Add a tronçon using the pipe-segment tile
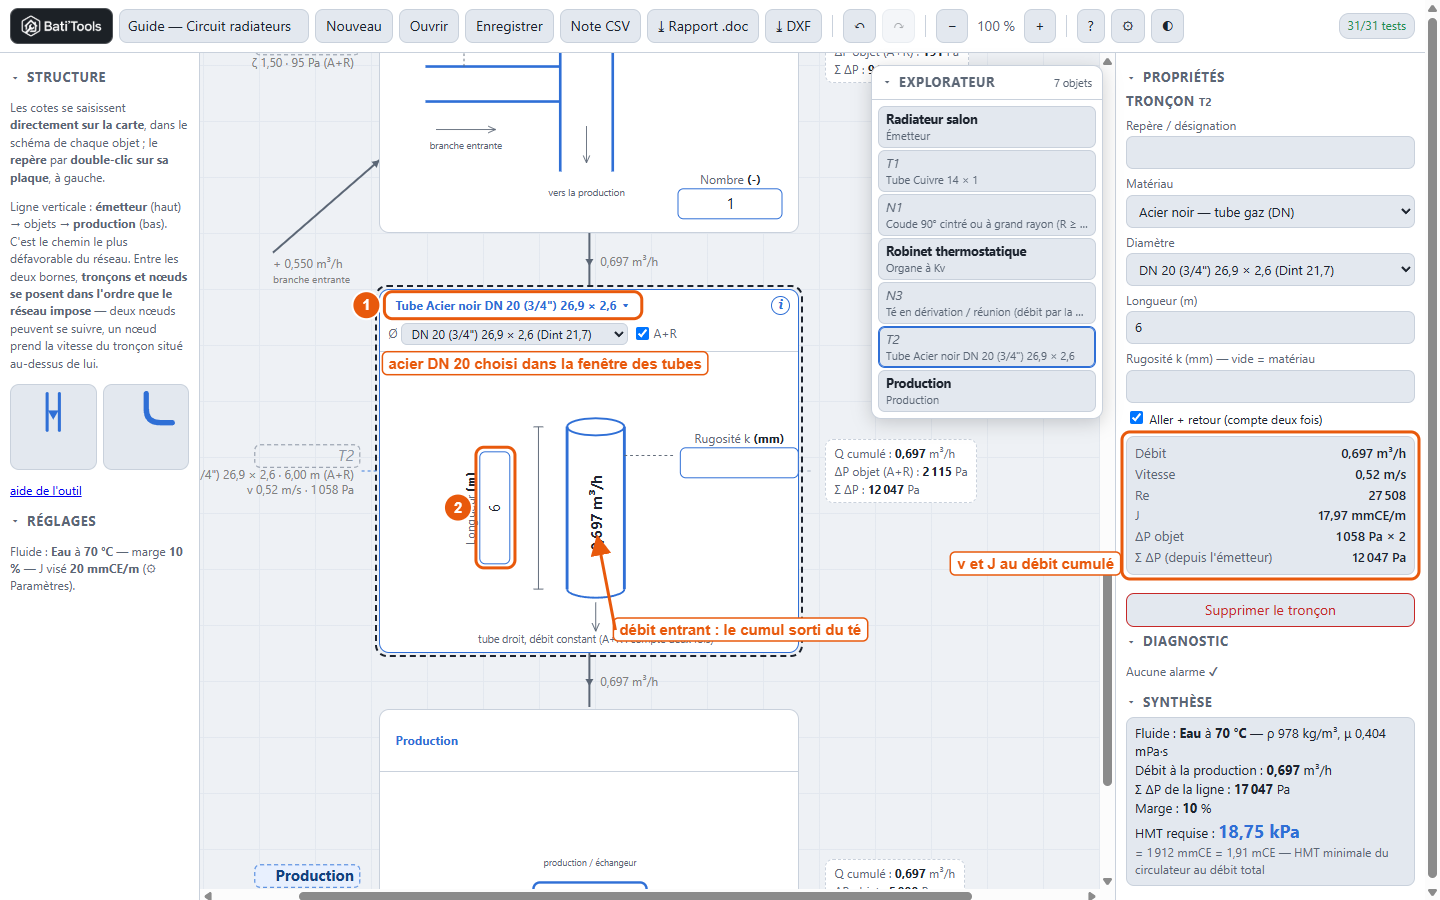 coord(53,427)
